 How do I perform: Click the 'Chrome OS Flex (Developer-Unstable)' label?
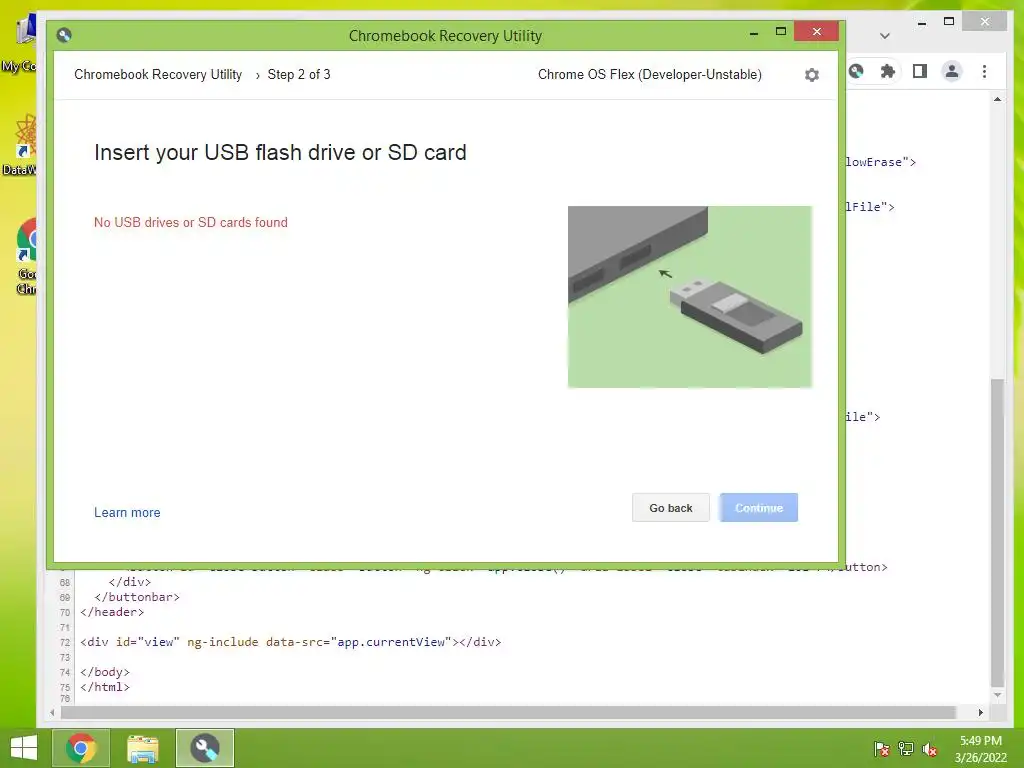(x=650, y=74)
